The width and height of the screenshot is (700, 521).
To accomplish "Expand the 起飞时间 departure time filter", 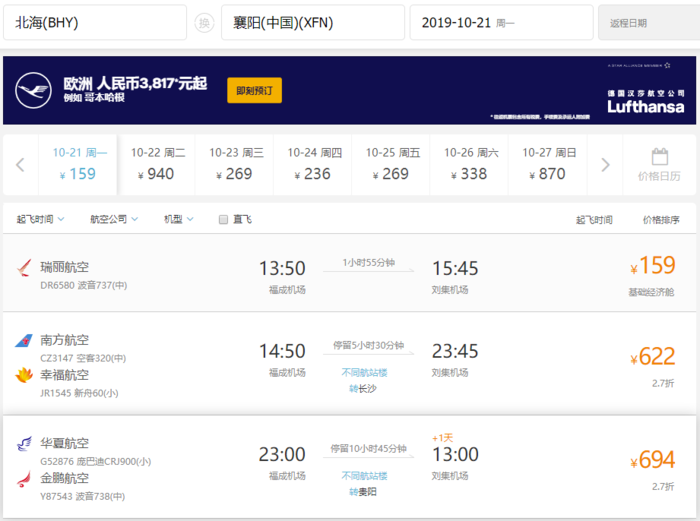I will coord(40,219).
